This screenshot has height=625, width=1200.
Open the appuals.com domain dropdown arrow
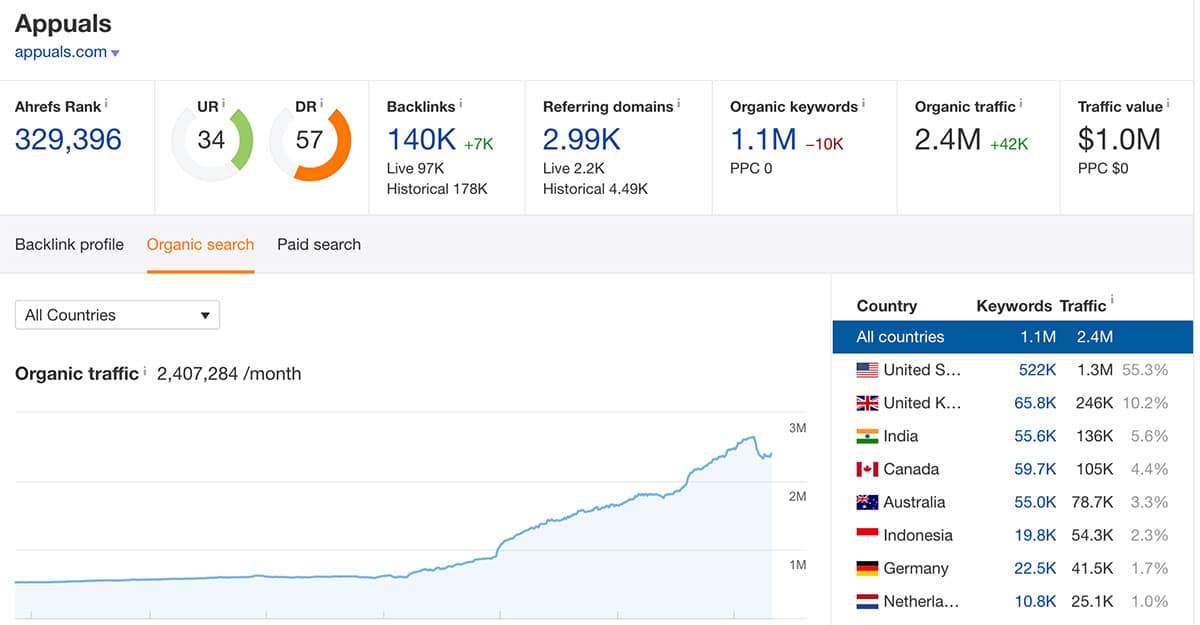[115, 54]
